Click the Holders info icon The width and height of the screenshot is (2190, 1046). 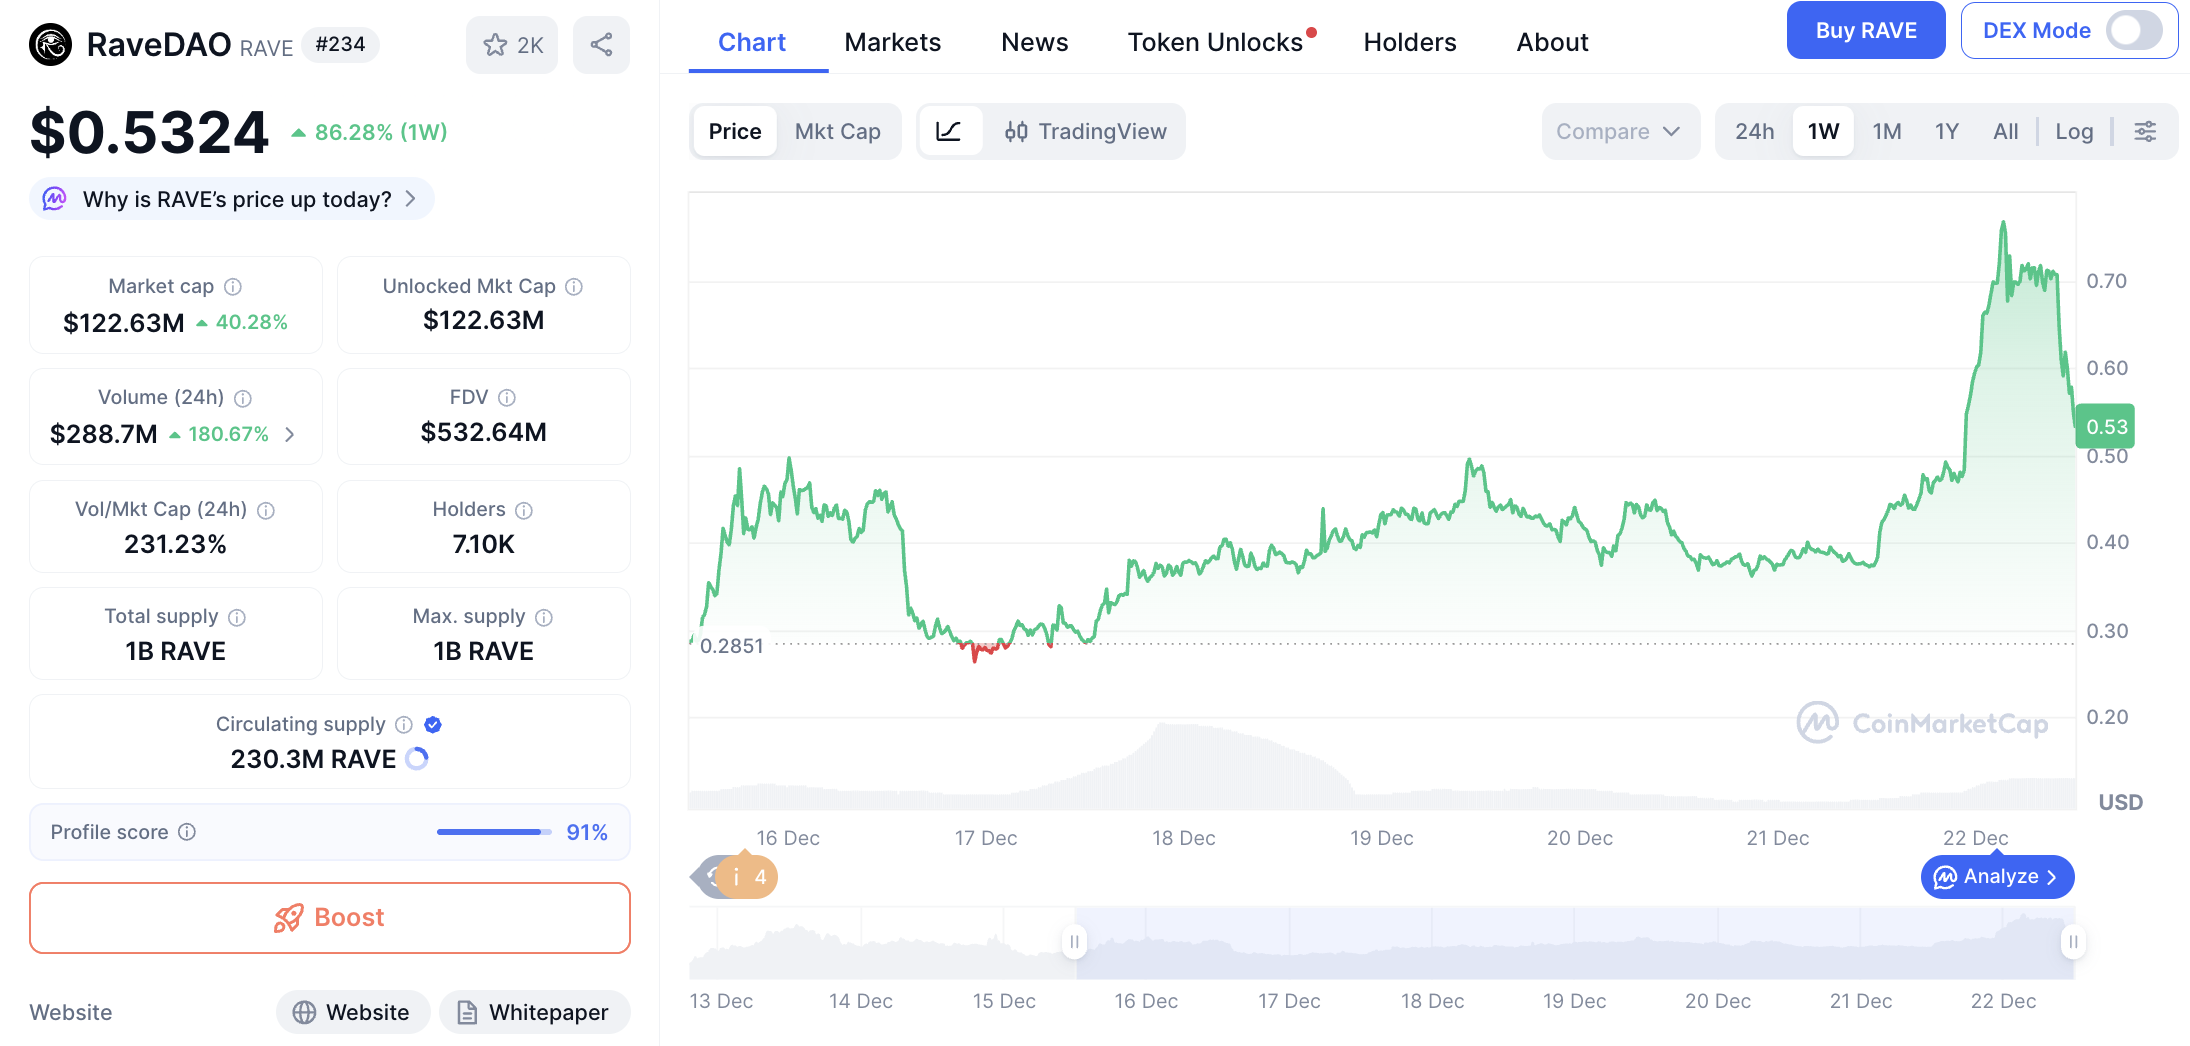524,510
